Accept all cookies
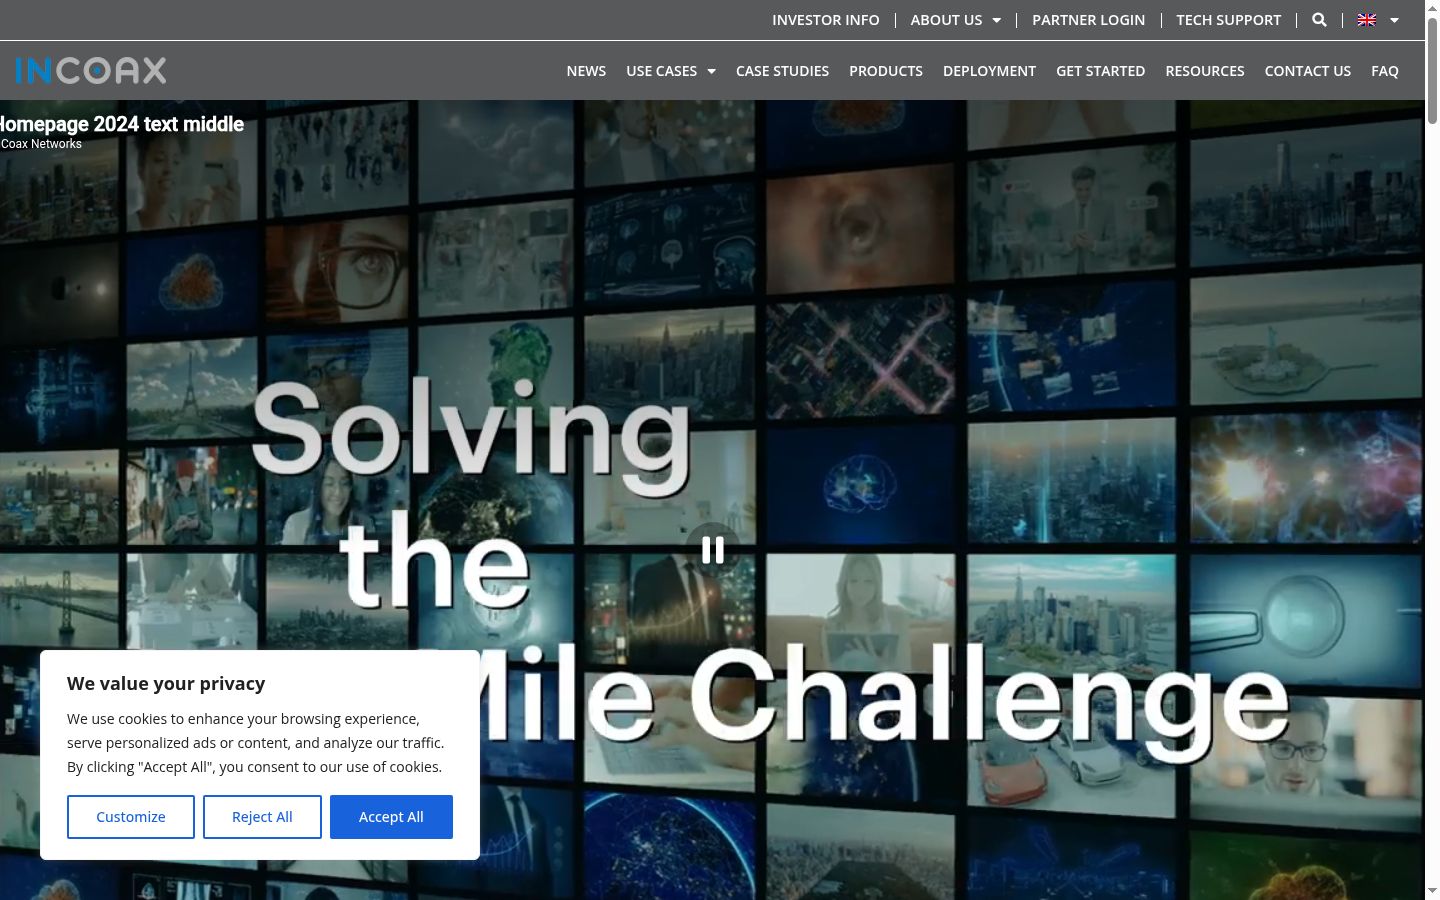The width and height of the screenshot is (1440, 900). click(391, 817)
